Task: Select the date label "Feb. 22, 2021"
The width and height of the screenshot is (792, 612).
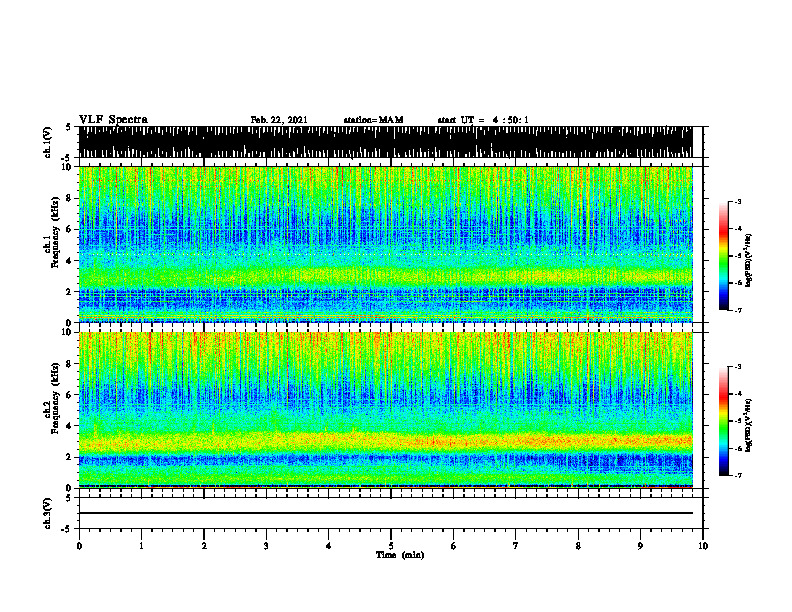Action: click(279, 120)
